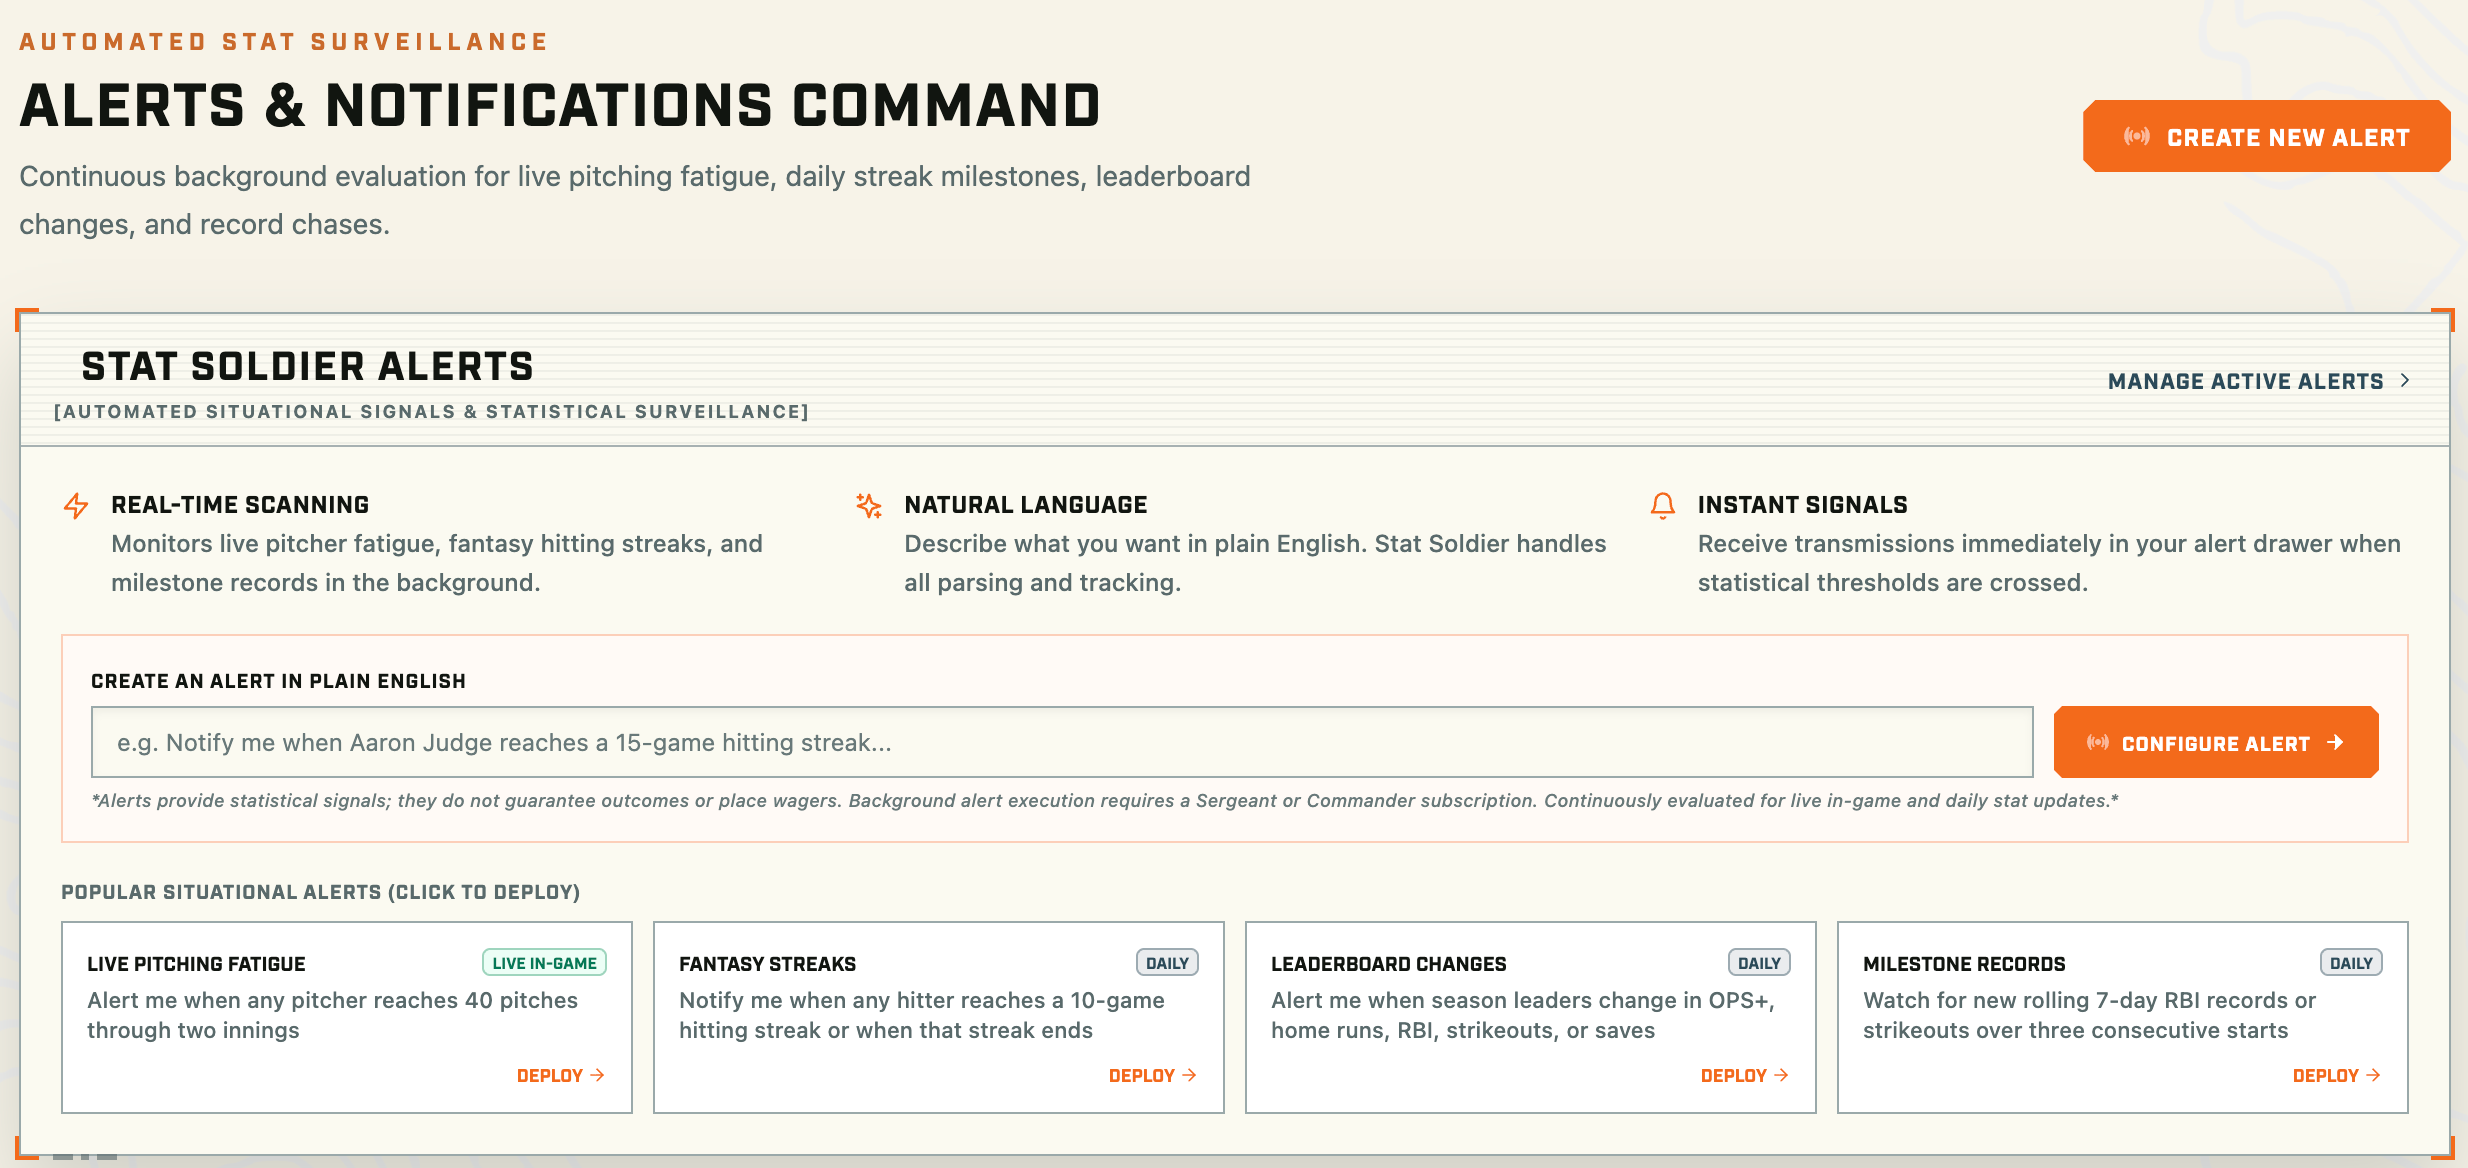Click arrow icon in Configure Alert button
This screenshot has height=1168, width=2468.
point(2335,743)
